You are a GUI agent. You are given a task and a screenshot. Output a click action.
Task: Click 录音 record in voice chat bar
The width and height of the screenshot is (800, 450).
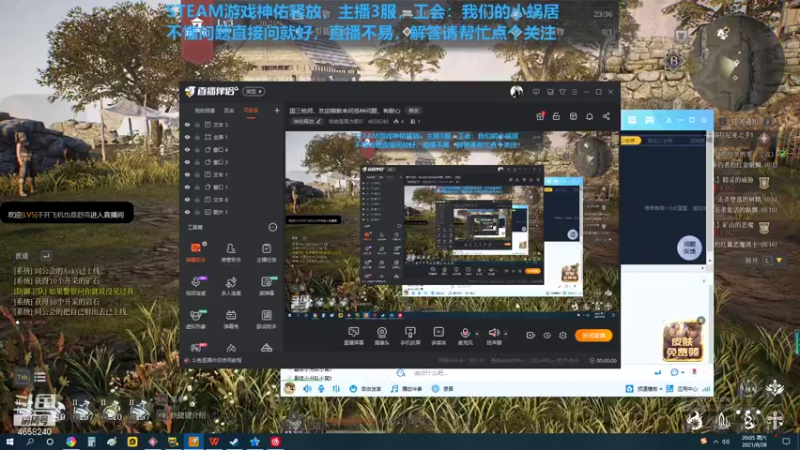(442, 389)
